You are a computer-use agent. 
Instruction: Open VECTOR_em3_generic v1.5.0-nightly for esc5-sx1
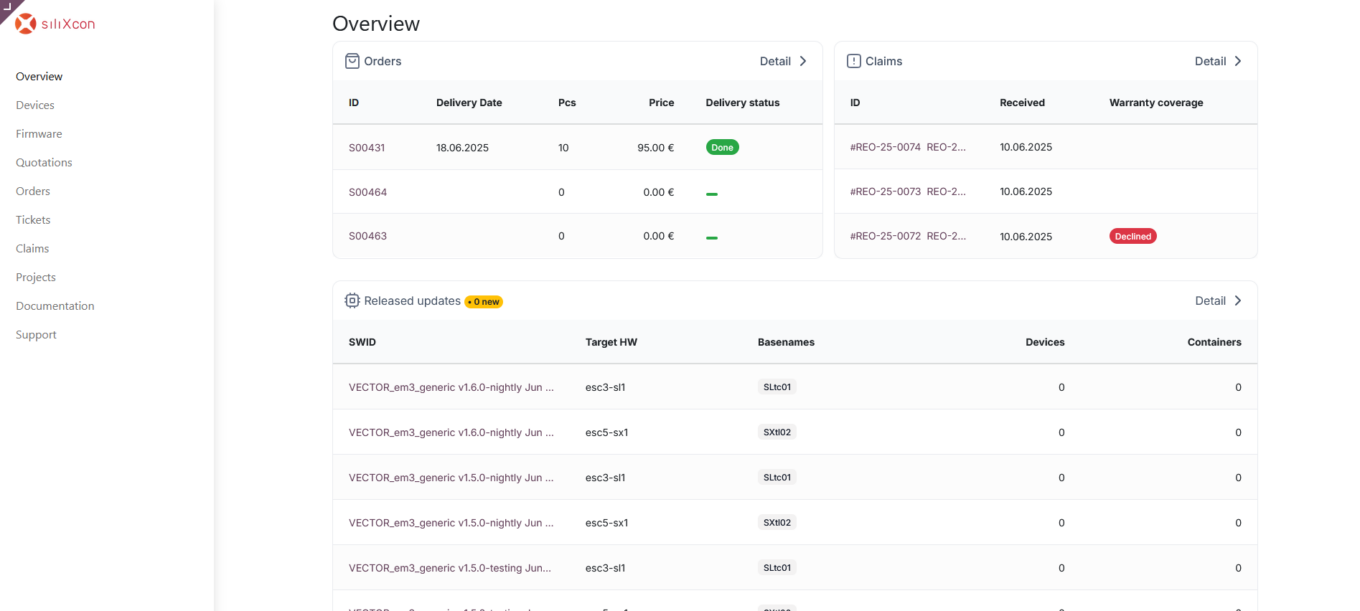pos(451,522)
